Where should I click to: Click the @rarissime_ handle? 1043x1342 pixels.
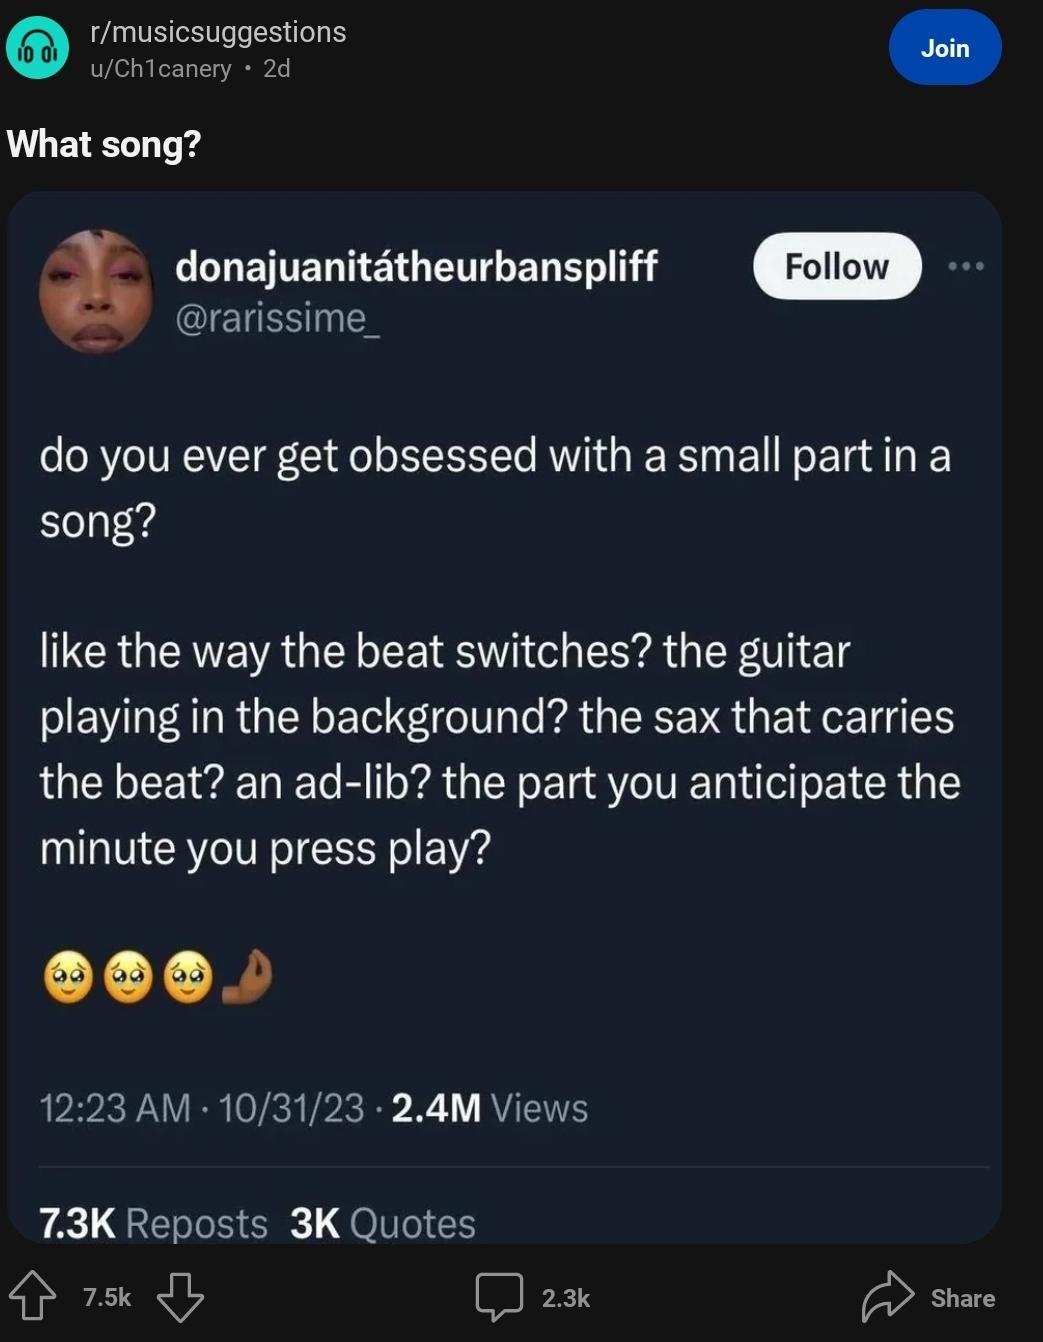(x=277, y=318)
